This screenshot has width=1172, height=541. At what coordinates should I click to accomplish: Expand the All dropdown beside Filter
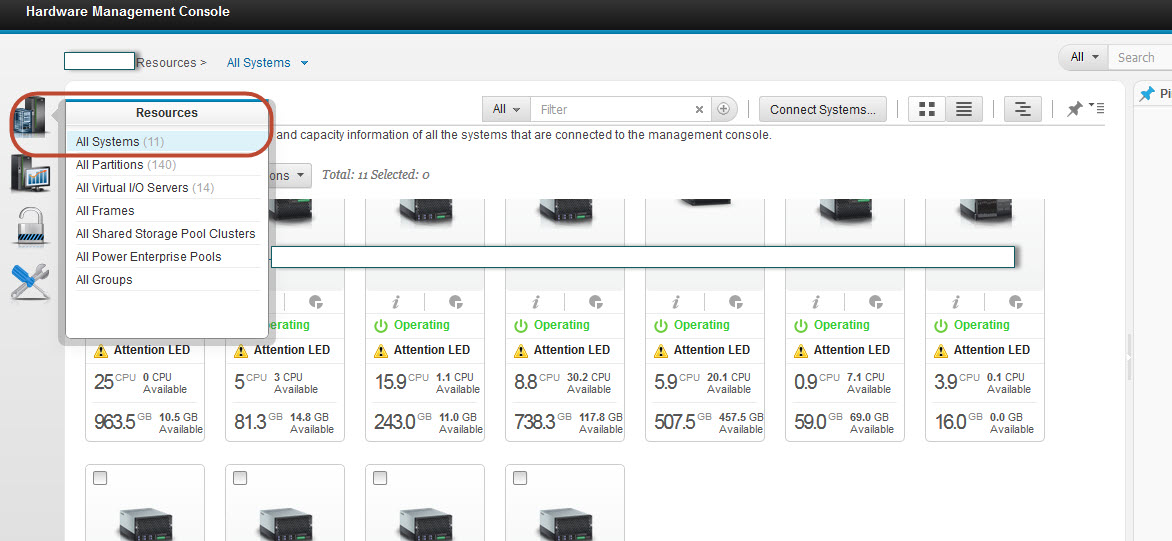pyautogui.click(x=506, y=110)
